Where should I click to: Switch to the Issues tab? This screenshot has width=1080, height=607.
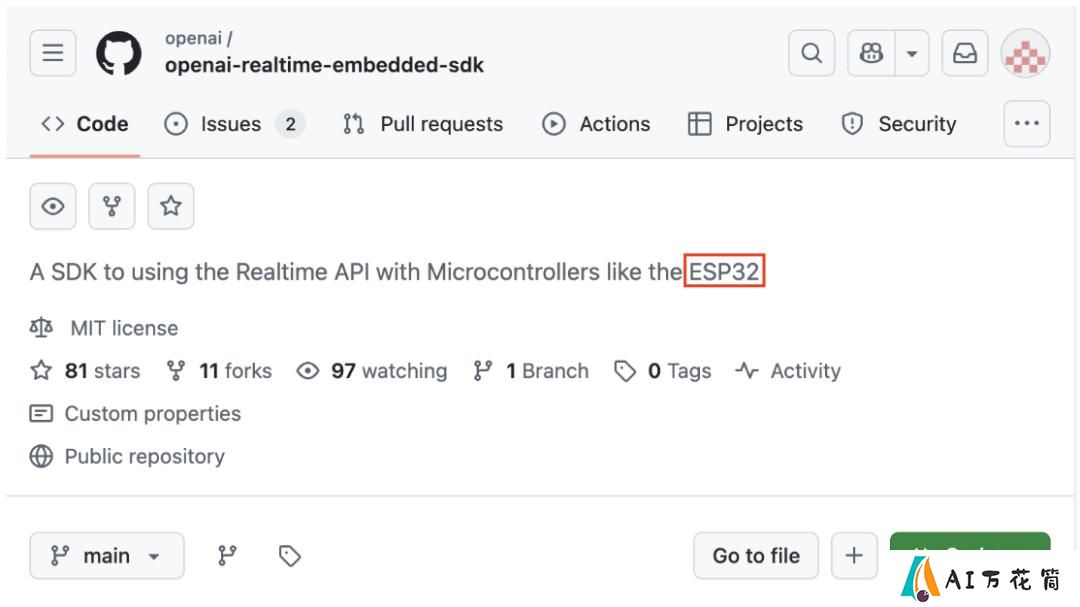click(x=234, y=124)
